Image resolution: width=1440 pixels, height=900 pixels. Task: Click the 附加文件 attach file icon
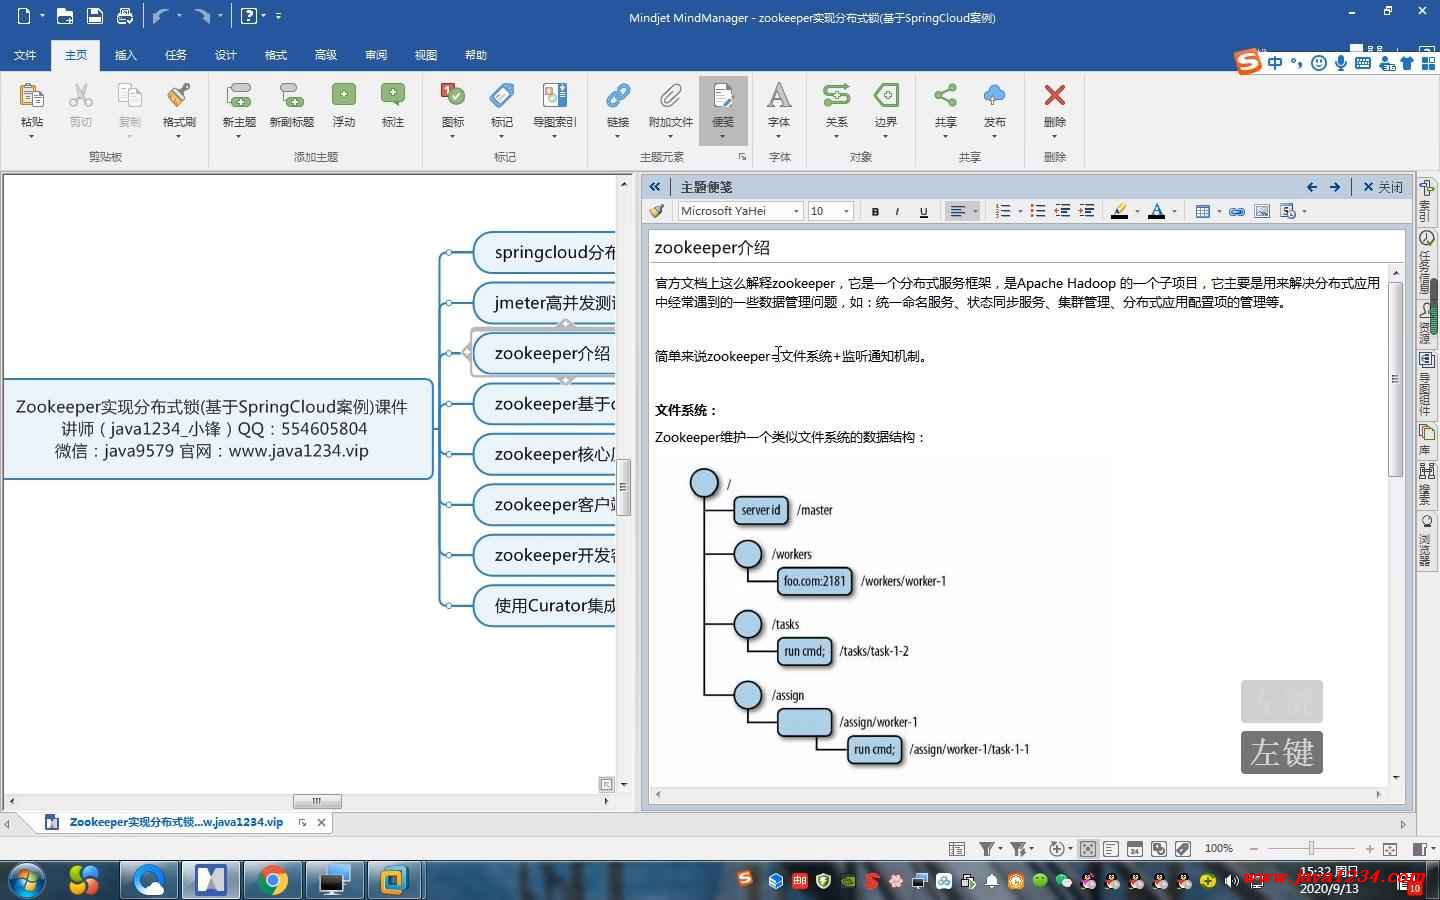point(670,95)
